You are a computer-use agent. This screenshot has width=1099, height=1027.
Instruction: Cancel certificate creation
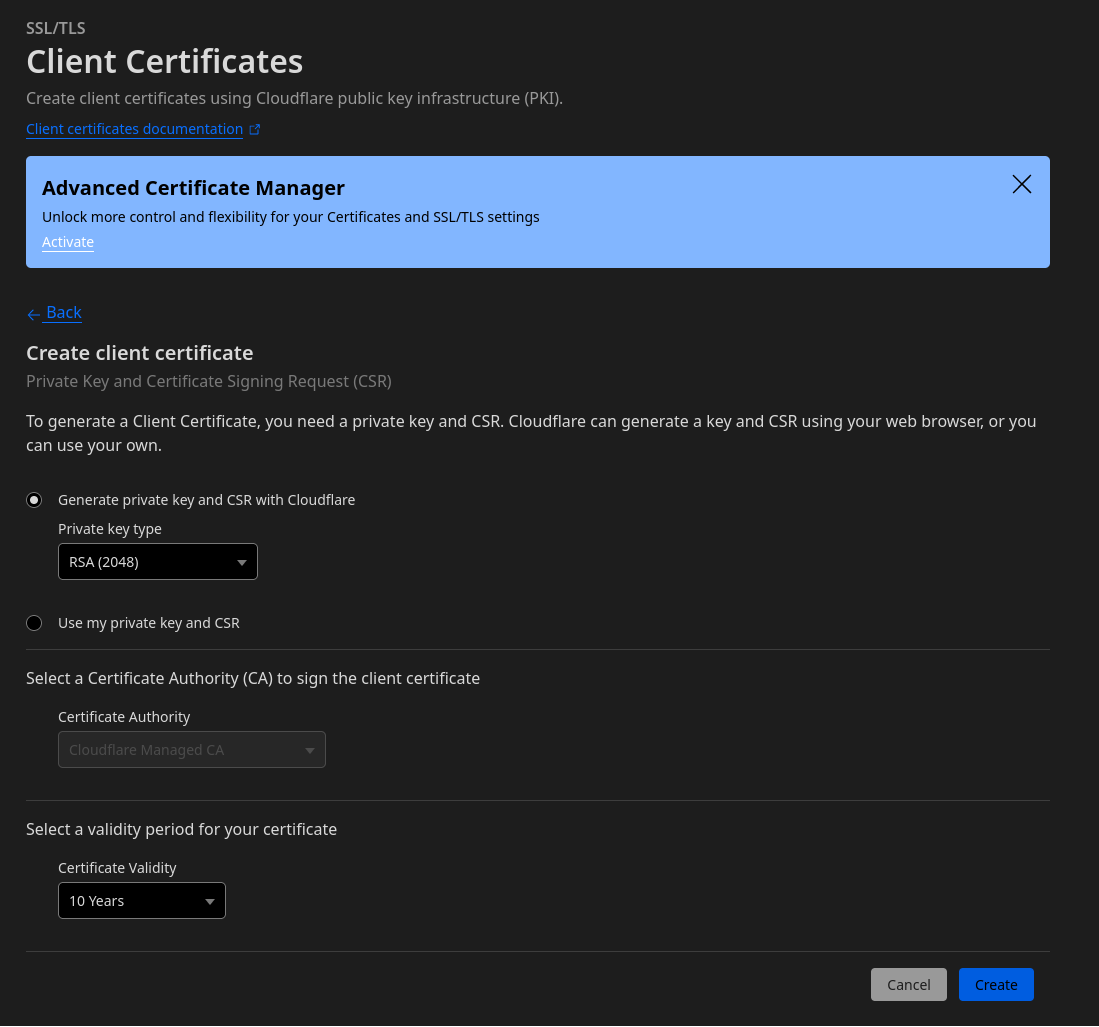tap(908, 984)
